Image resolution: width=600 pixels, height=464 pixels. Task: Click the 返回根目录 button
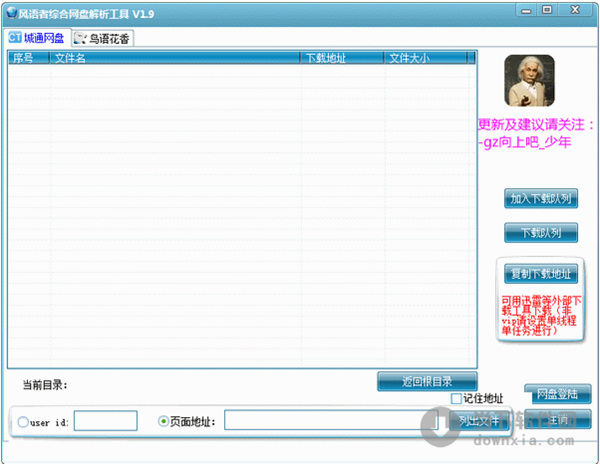pos(427,381)
